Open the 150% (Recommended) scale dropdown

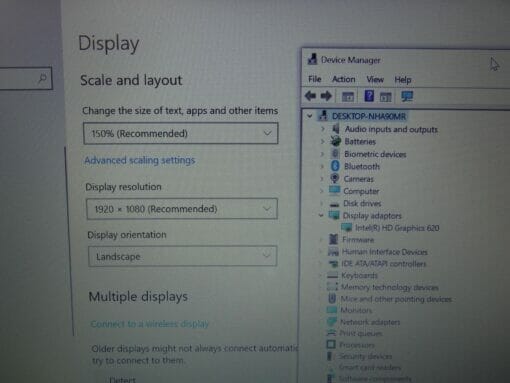point(181,133)
